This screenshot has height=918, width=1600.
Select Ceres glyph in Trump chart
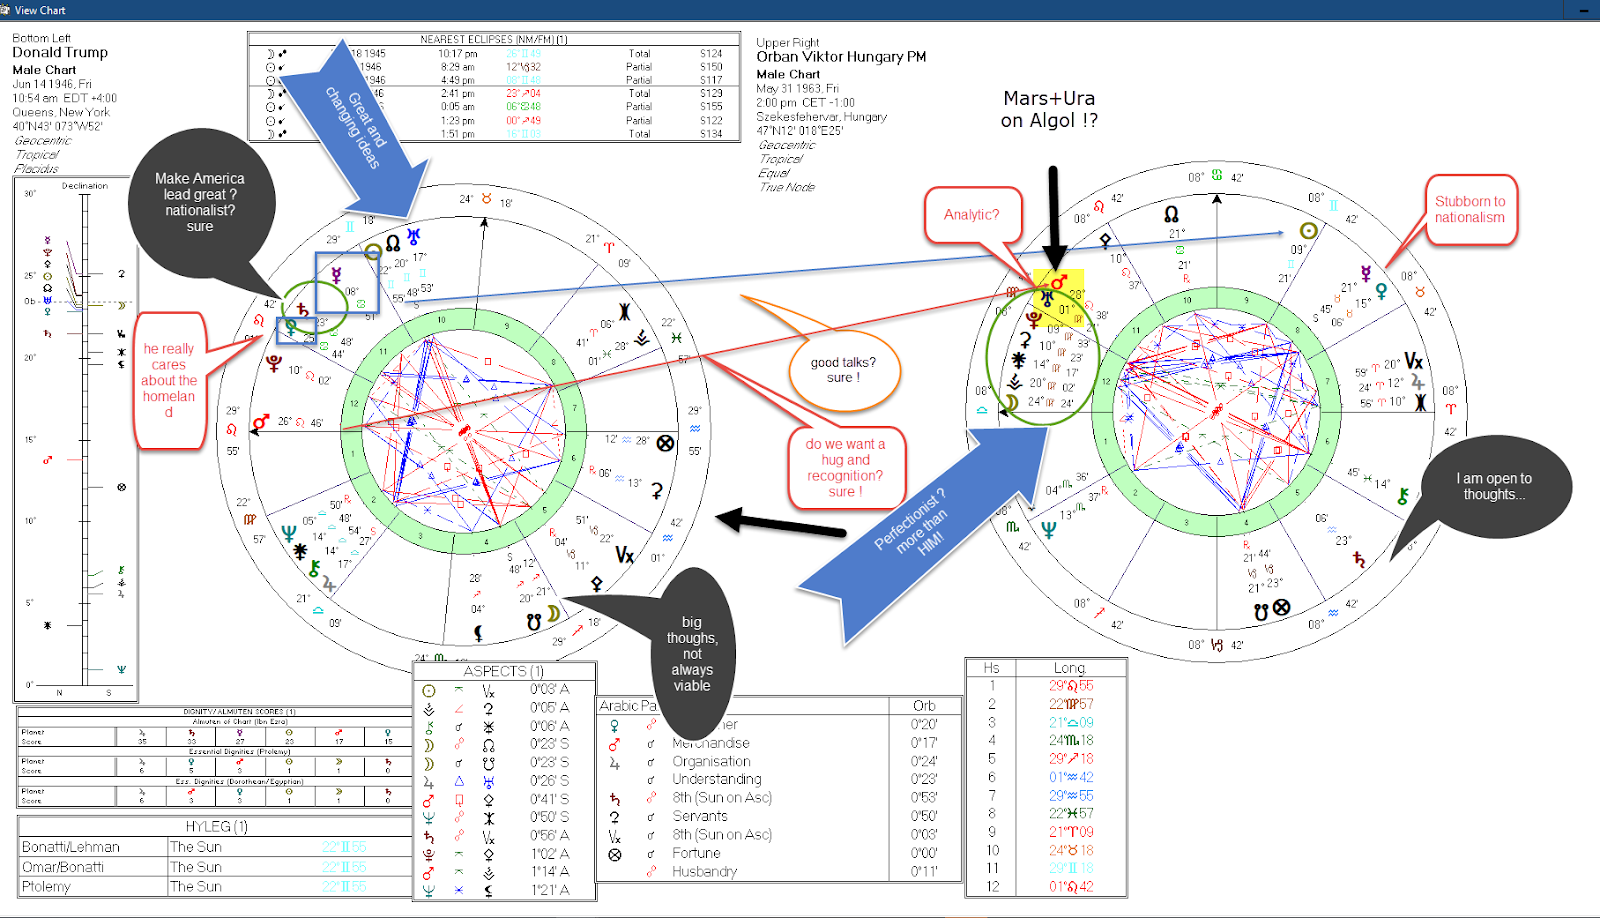[657, 490]
